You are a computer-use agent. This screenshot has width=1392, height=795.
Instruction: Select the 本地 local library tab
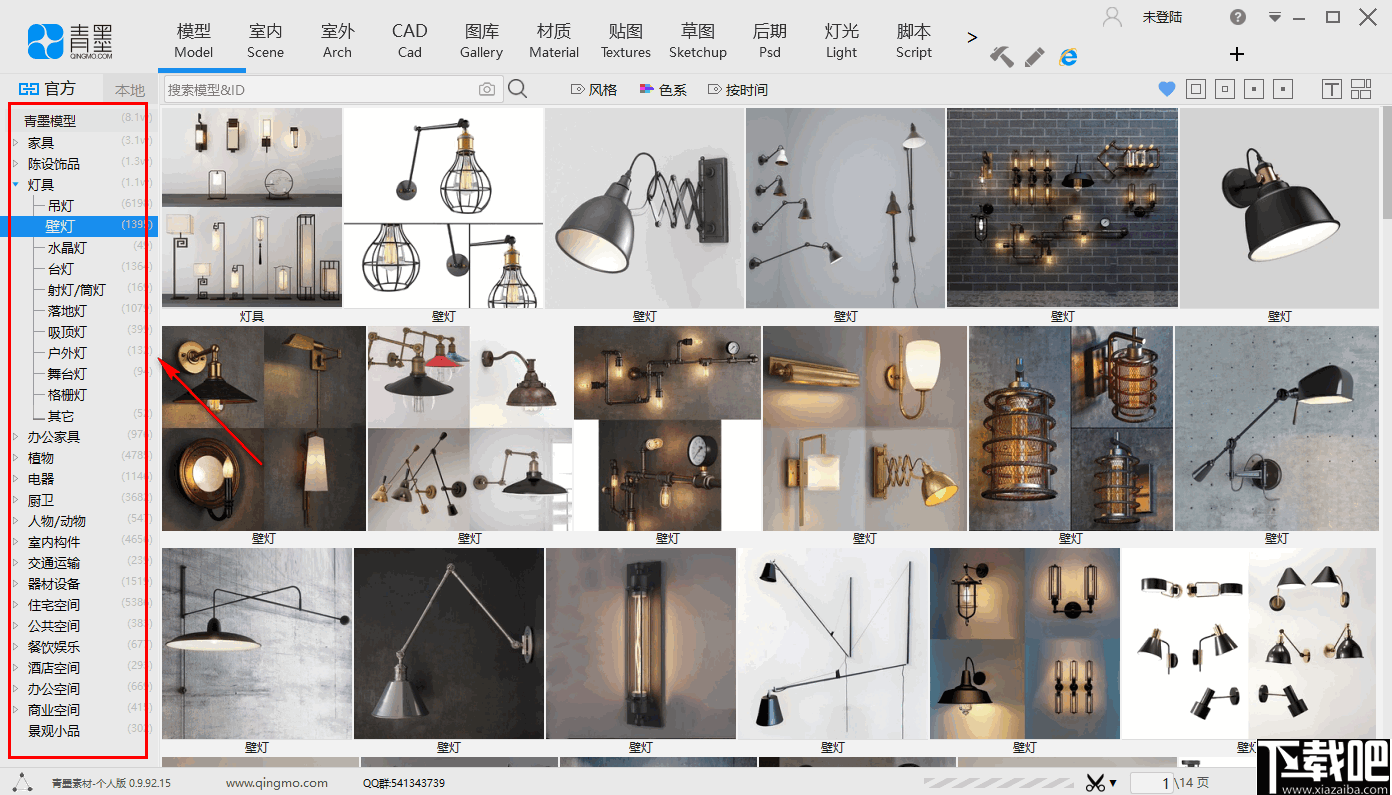130,90
